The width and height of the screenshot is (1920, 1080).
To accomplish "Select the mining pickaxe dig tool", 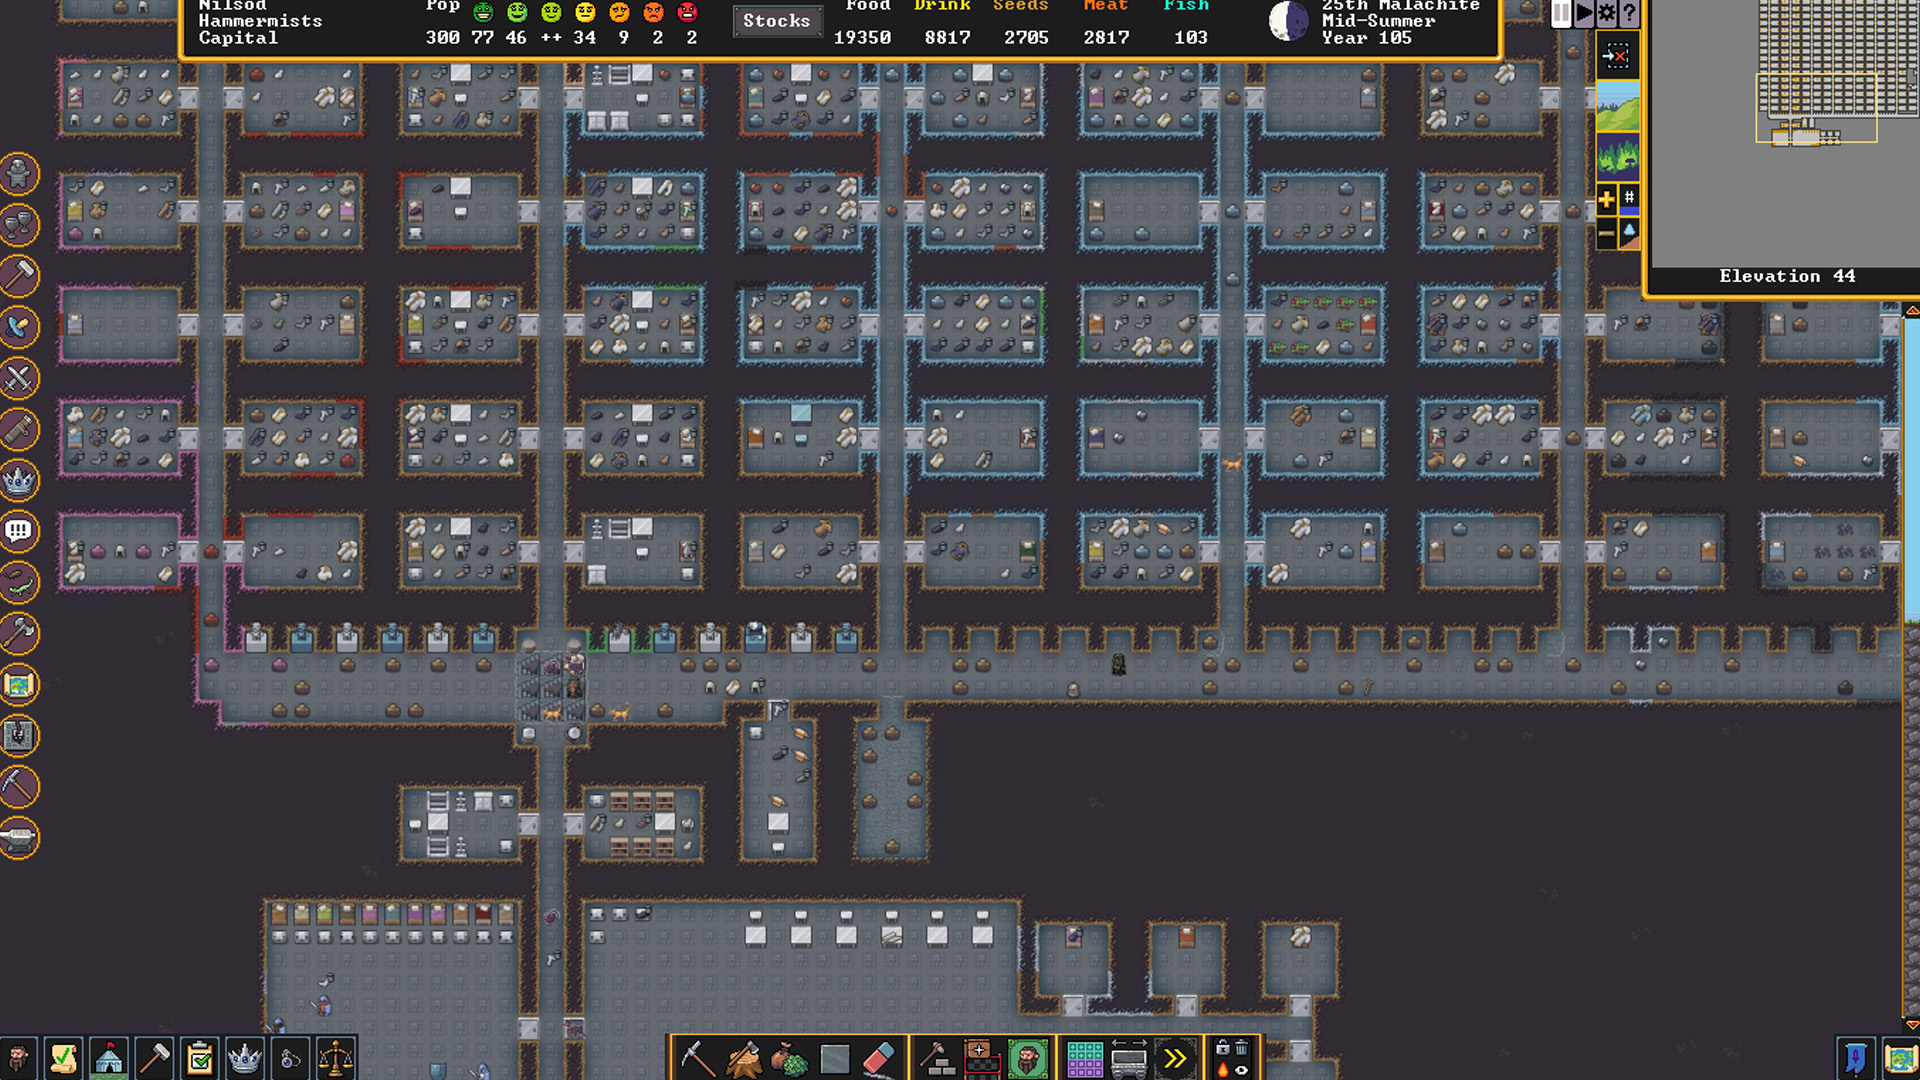I will coord(697,1058).
